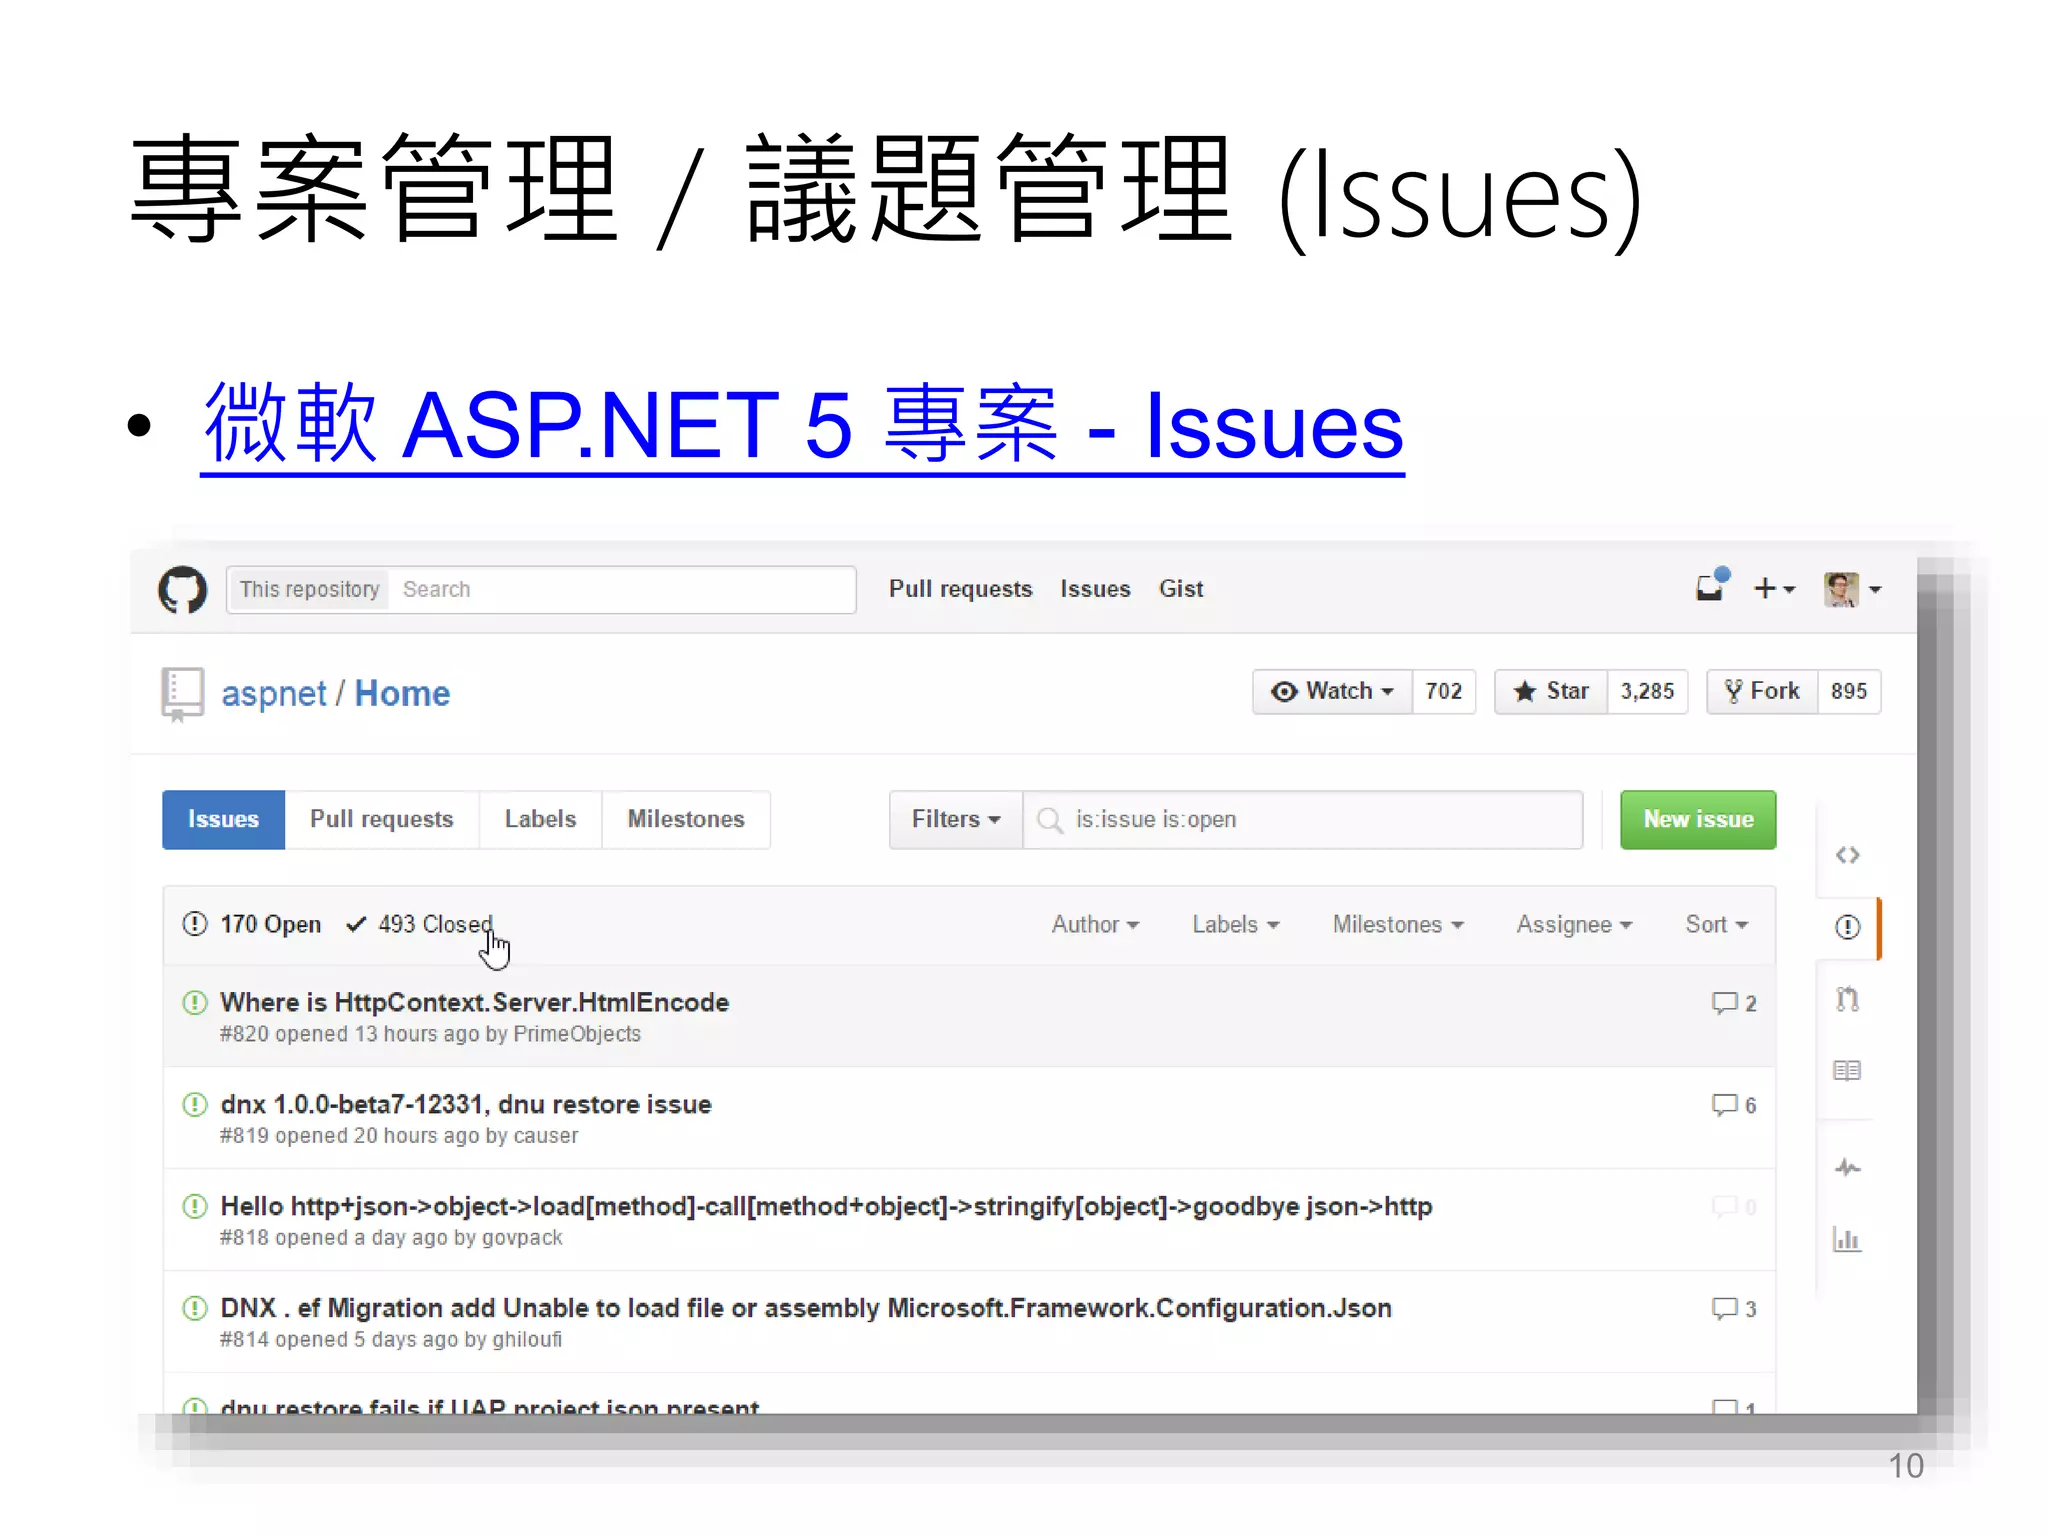
Task: Click the 3,285 stargazers count
Action: click(1647, 691)
